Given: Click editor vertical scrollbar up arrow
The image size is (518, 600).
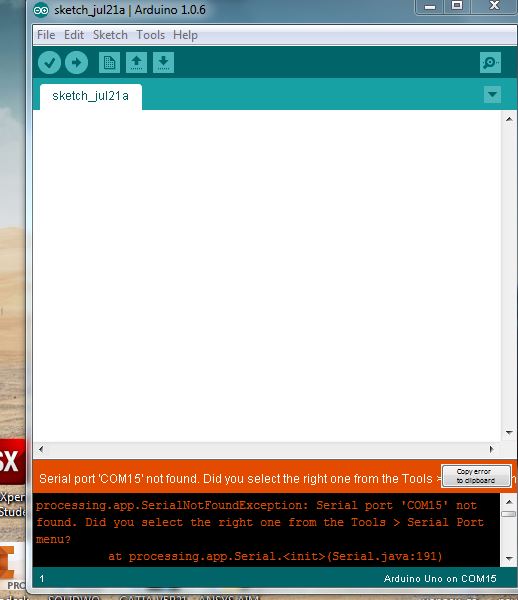Looking at the screenshot, I should click(509, 119).
